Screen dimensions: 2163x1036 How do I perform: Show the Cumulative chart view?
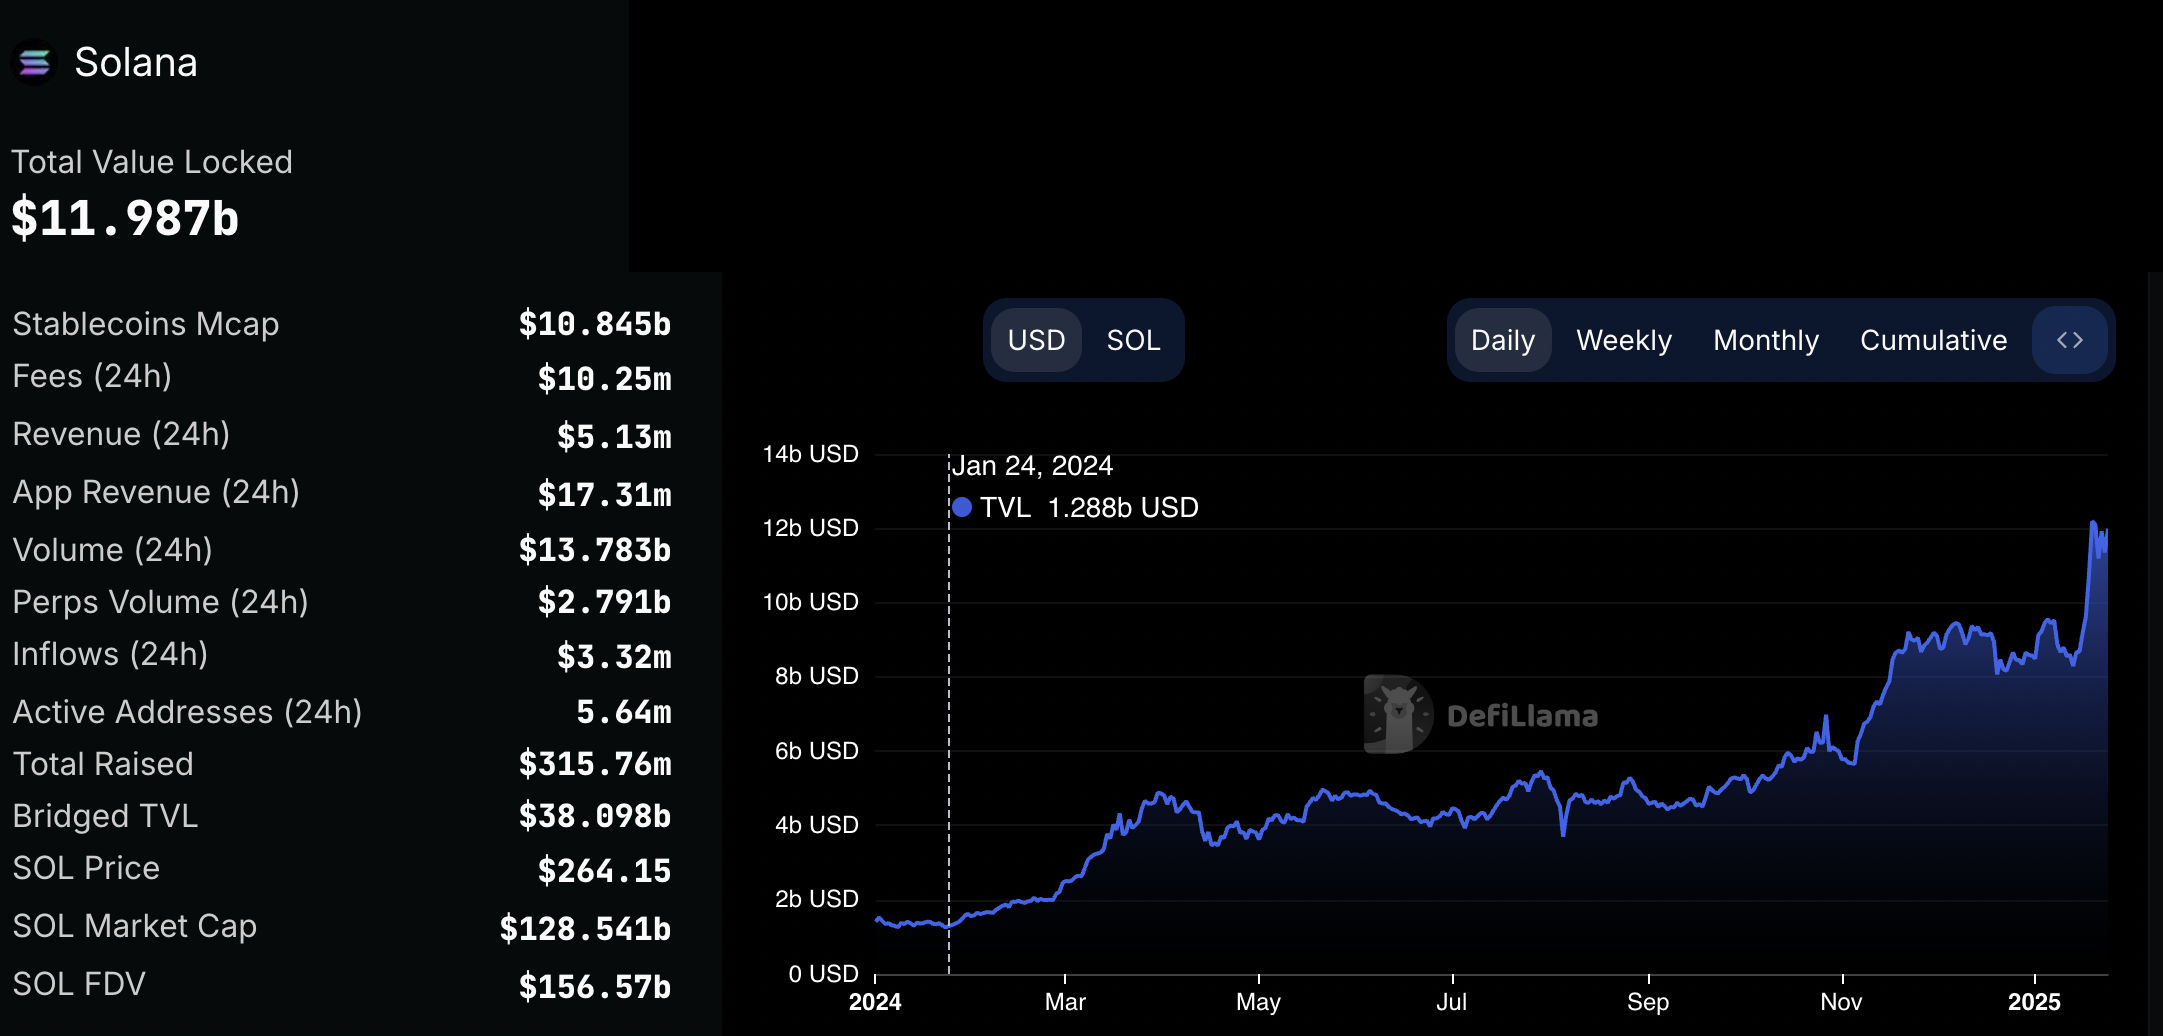coord(1933,340)
